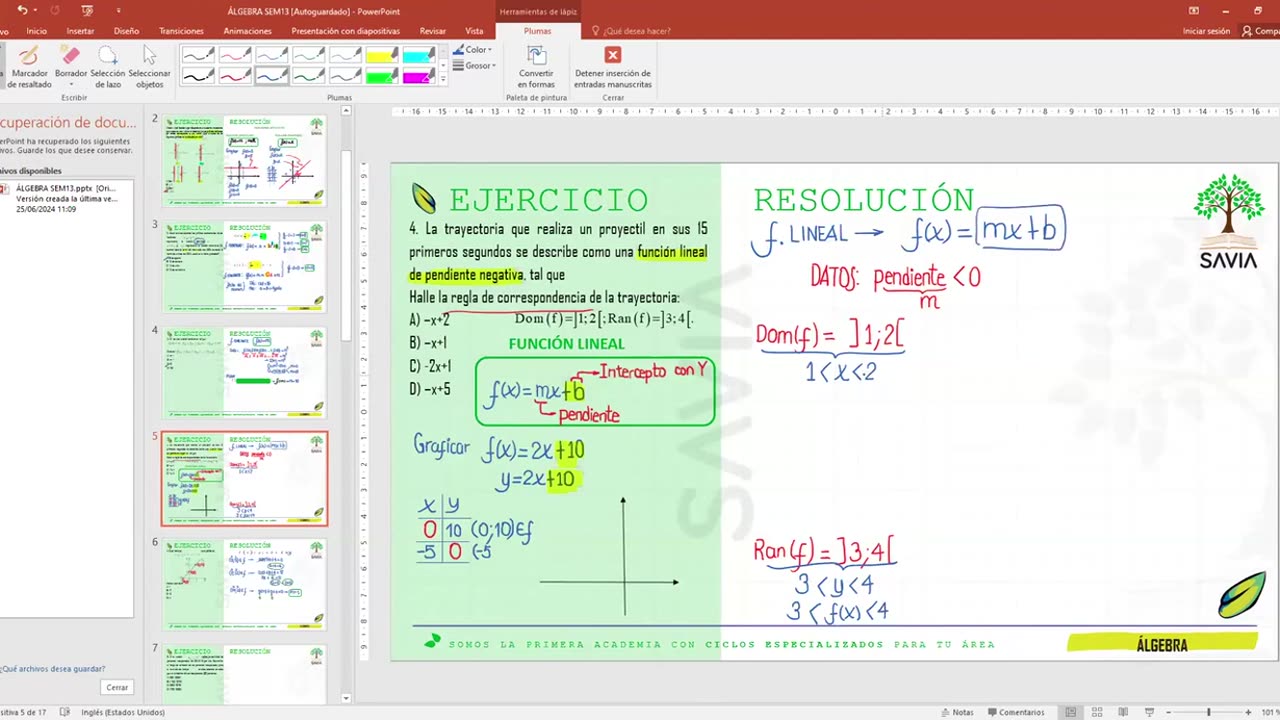Start Slide Show view from status bar
Image resolution: width=1280 pixels, height=720 pixels.
coord(1151,712)
